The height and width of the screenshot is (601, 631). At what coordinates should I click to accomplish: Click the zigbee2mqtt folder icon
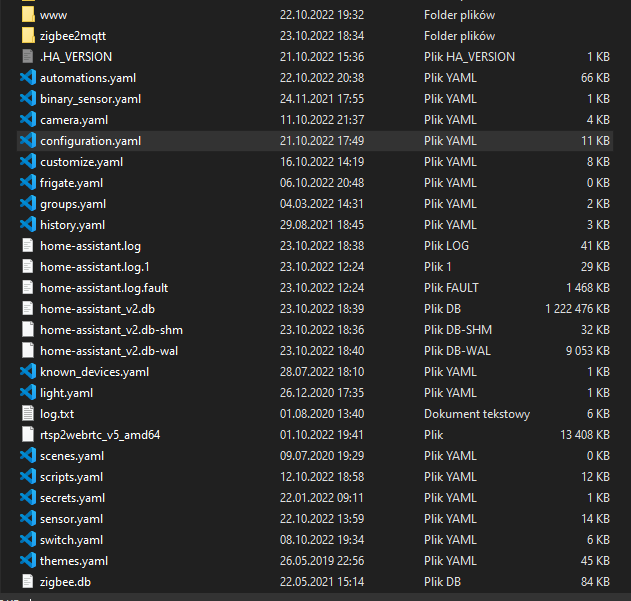point(28,36)
